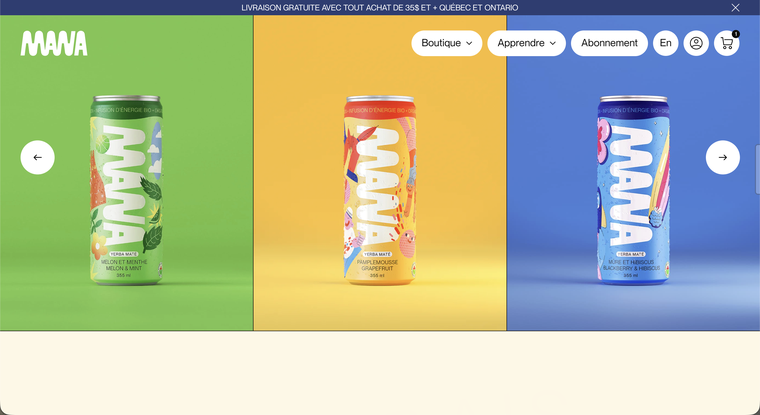
Task: Click the MANA logo in the header
Action: click(54, 43)
